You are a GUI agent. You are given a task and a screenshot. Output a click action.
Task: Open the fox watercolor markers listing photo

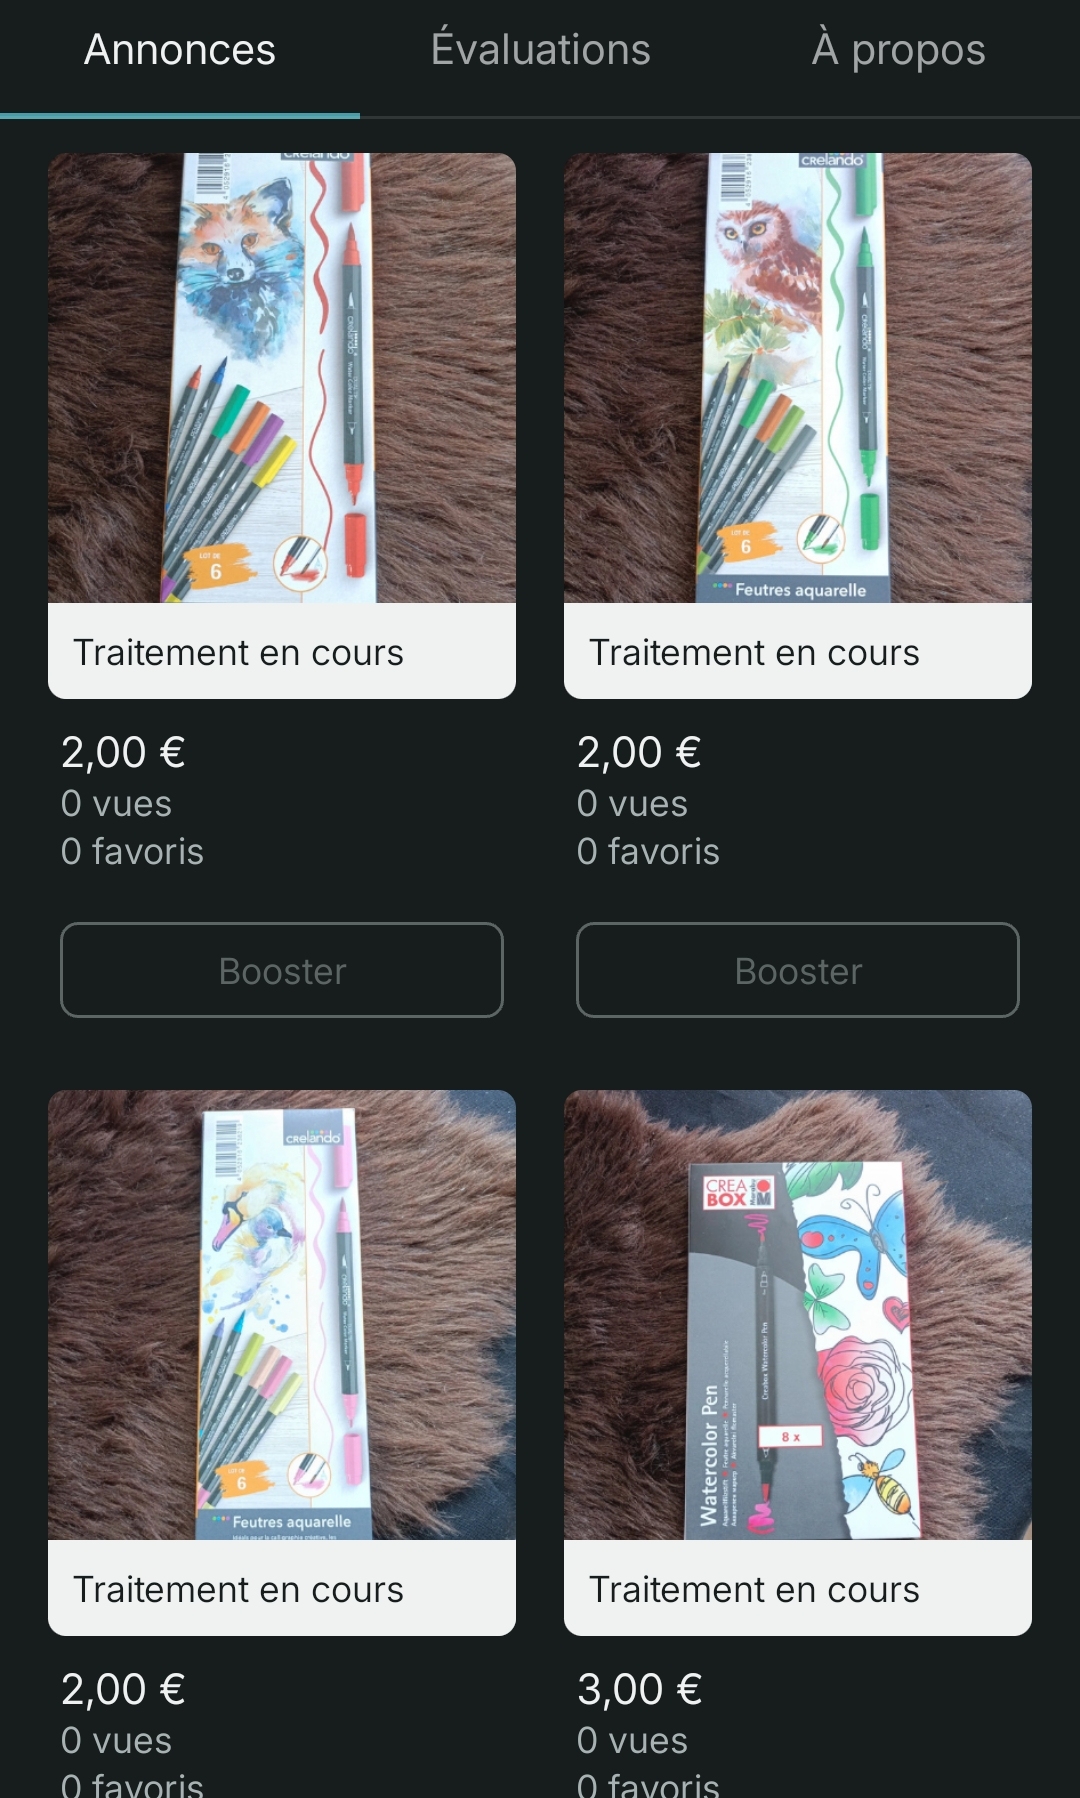click(x=282, y=378)
